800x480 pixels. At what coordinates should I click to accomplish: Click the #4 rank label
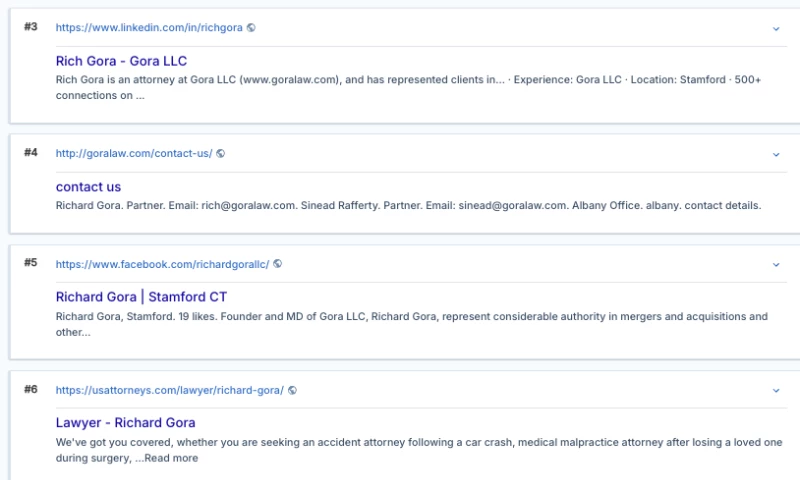click(x=31, y=152)
